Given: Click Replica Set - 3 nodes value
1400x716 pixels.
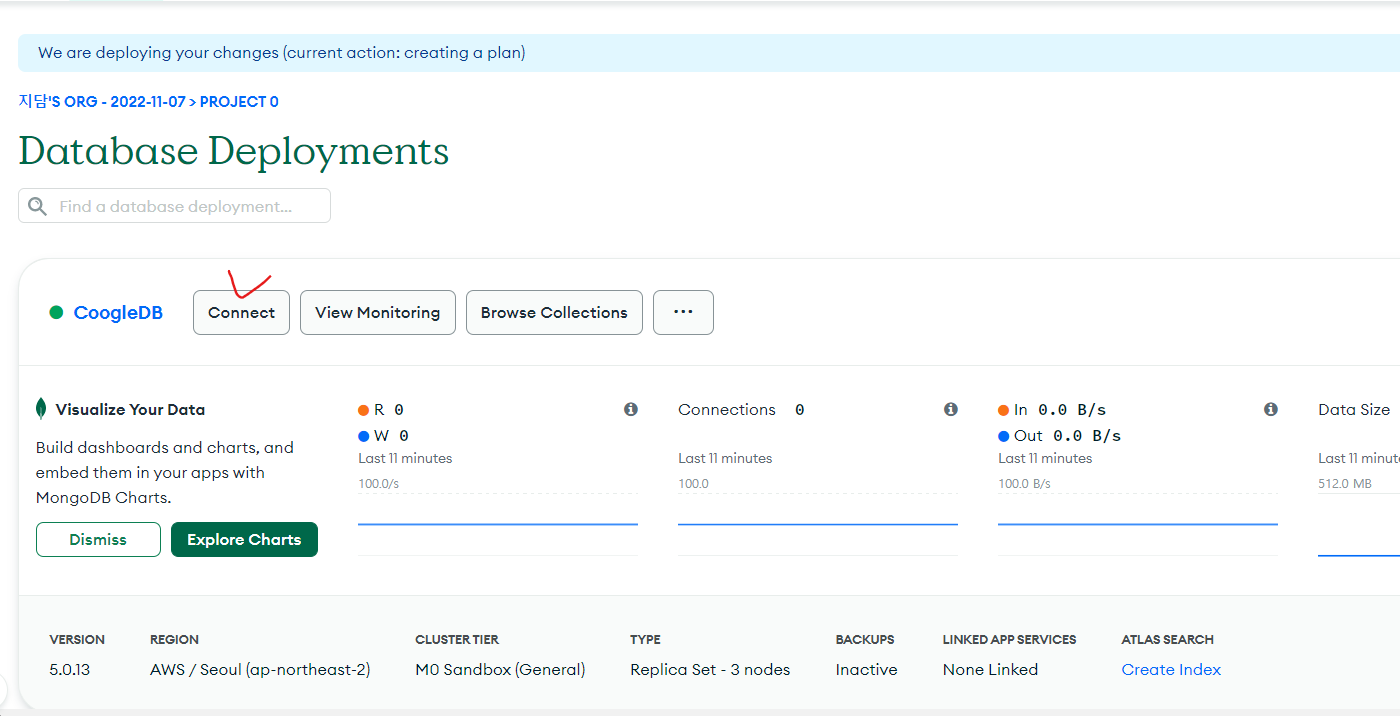Looking at the screenshot, I should pos(710,669).
